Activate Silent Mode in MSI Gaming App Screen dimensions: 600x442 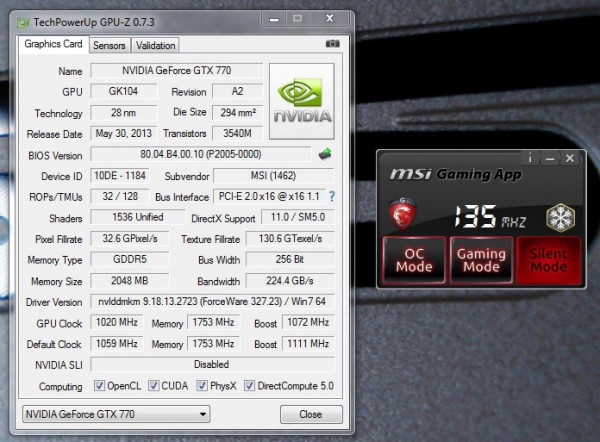(x=548, y=260)
